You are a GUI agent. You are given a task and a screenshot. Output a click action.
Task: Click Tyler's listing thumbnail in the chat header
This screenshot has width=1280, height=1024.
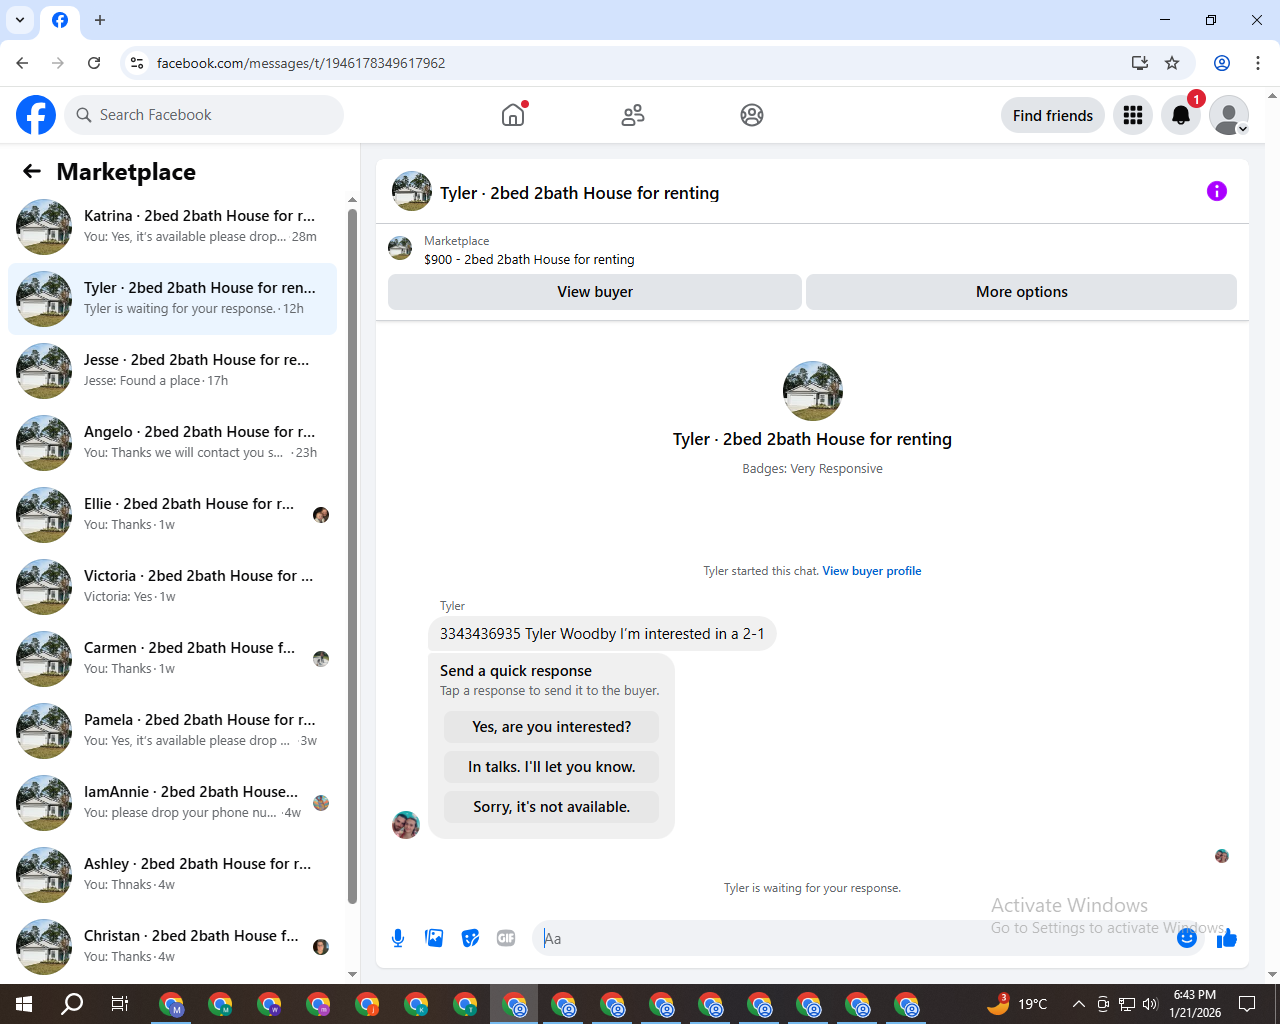tap(412, 191)
